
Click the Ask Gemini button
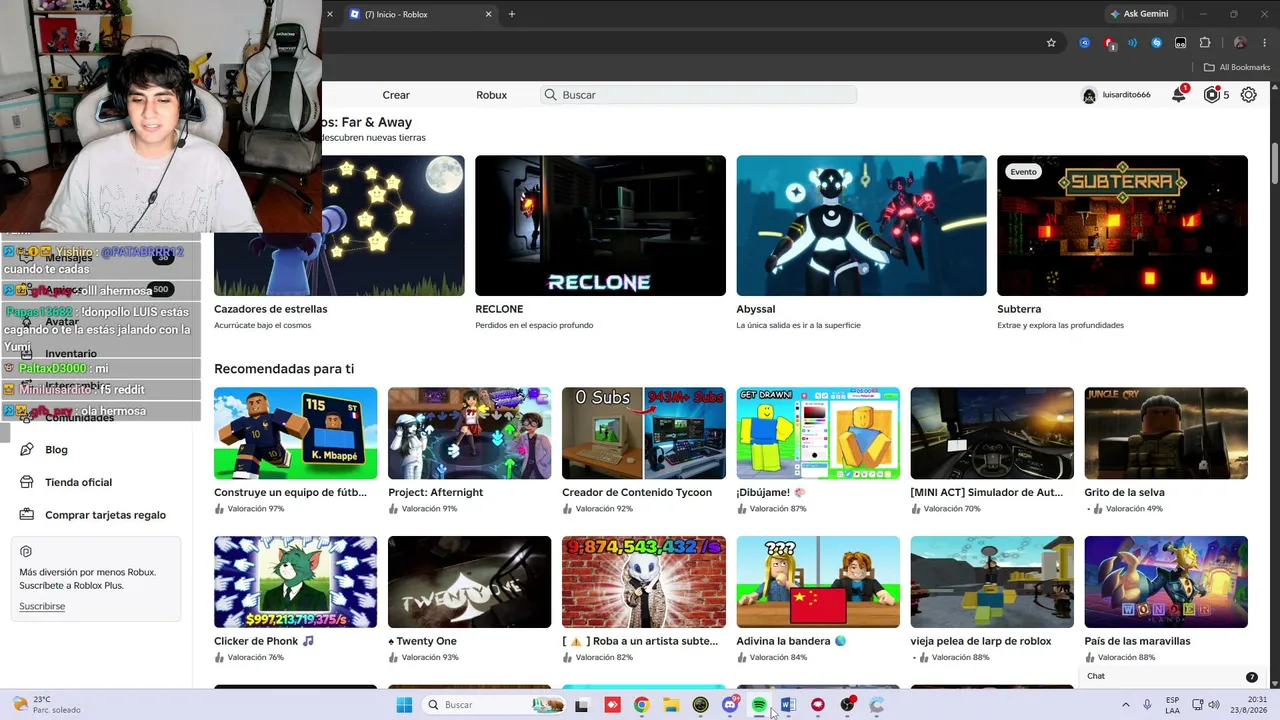pyautogui.click(x=1139, y=14)
